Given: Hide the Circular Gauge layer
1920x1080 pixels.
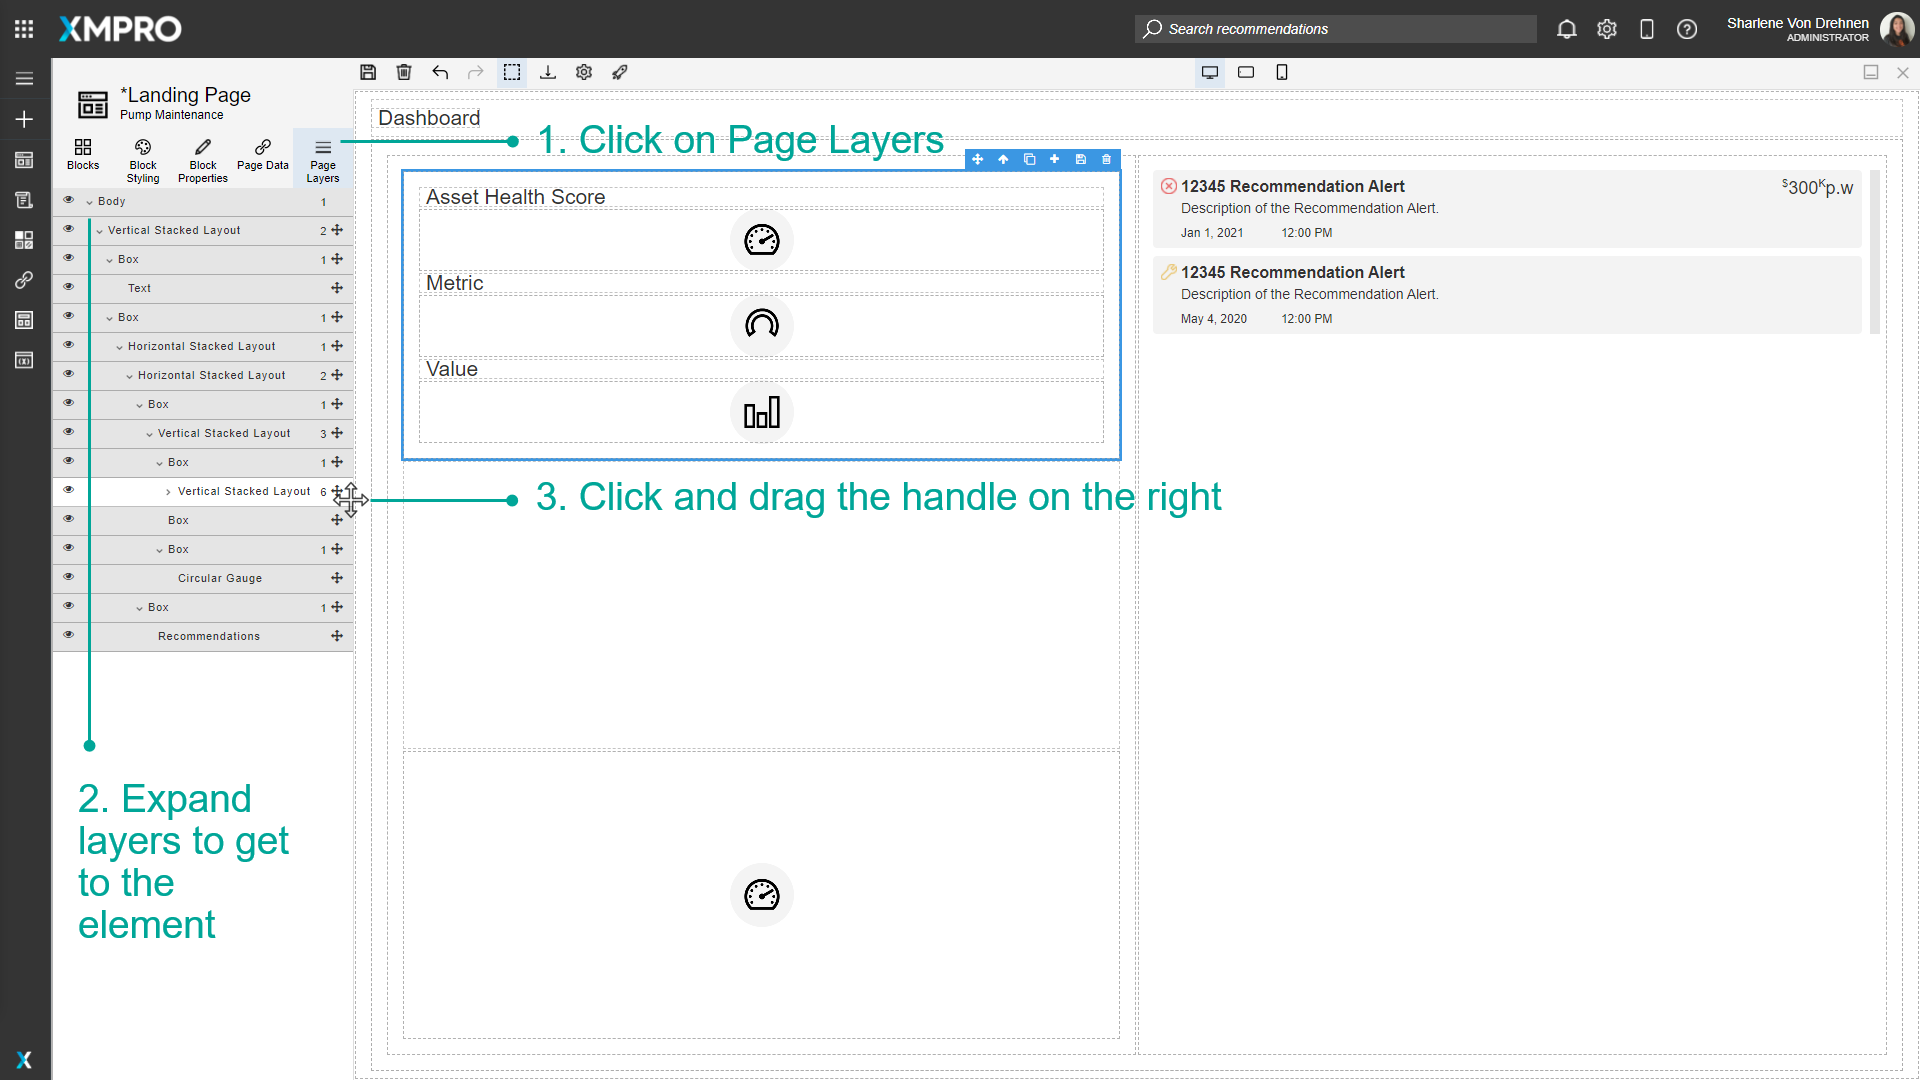Looking at the screenshot, I should pyautogui.click(x=69, y=576).
